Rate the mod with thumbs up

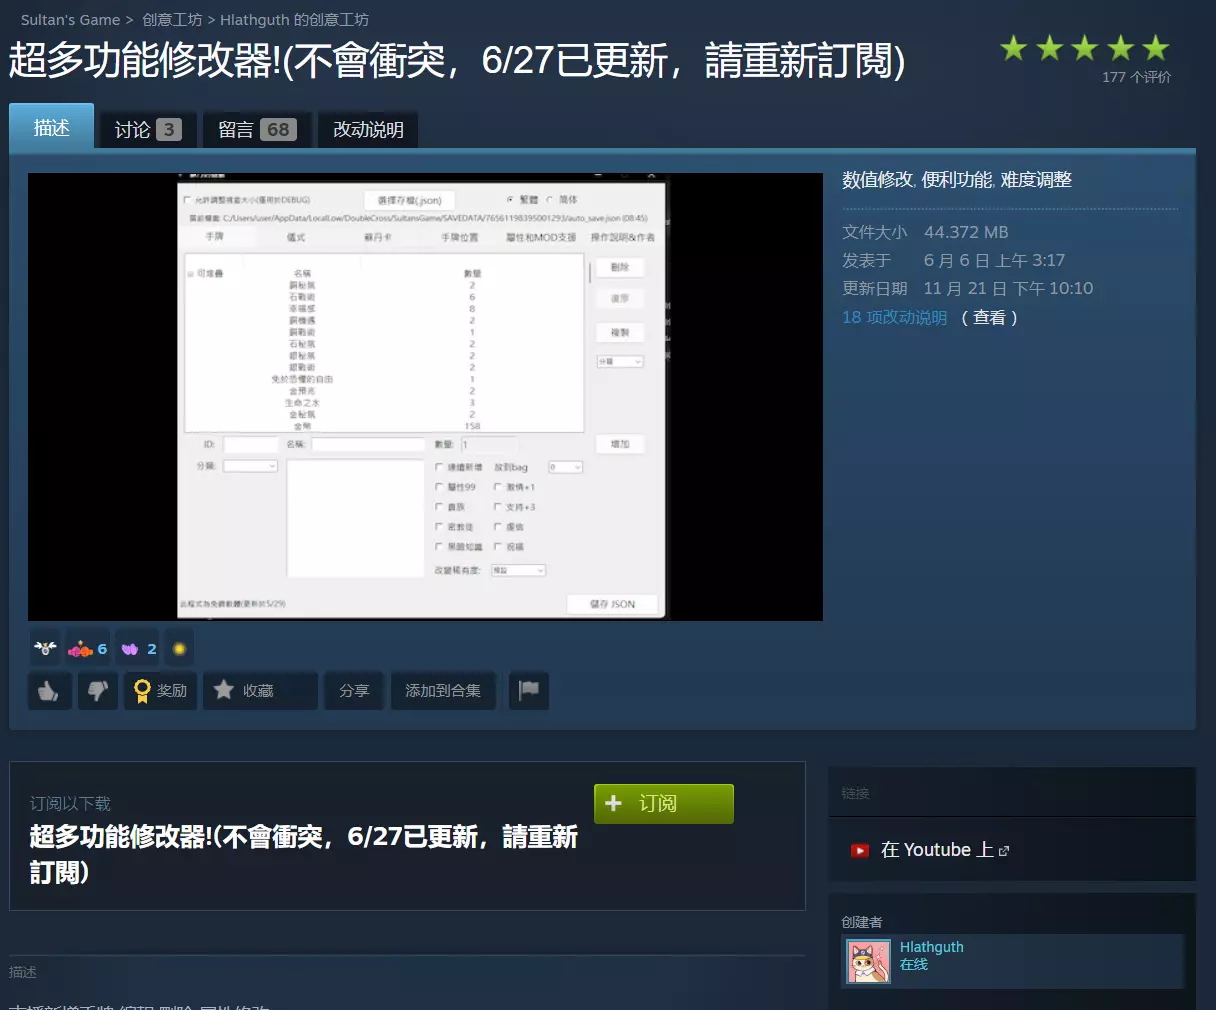pos(49,691)
